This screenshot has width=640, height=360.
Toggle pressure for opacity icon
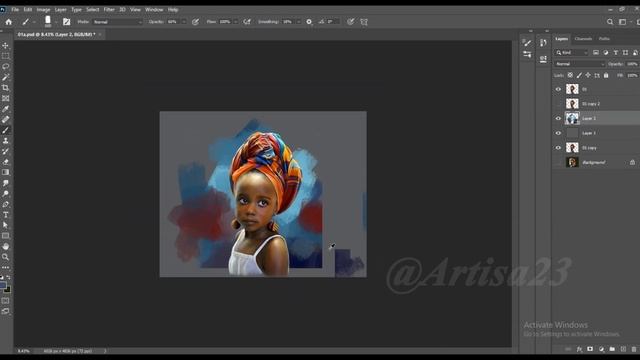click(196, 22)
